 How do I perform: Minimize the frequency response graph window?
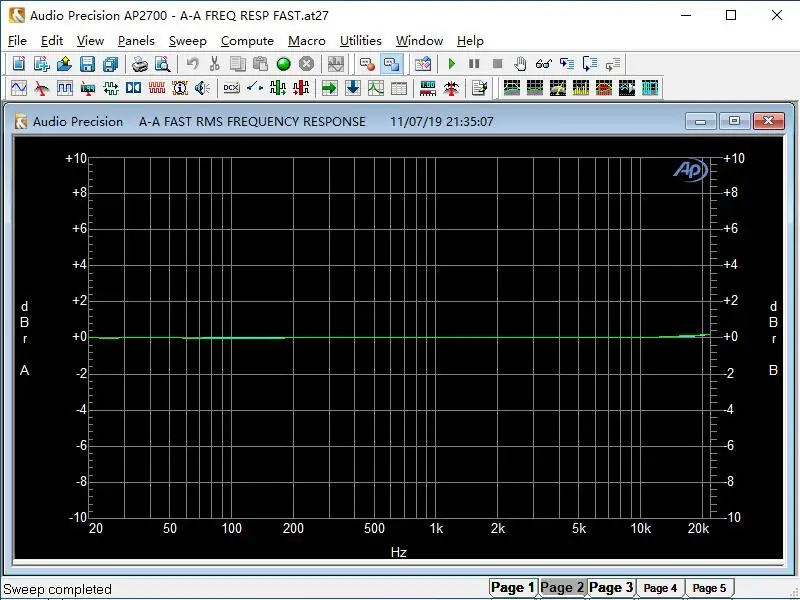701,121
